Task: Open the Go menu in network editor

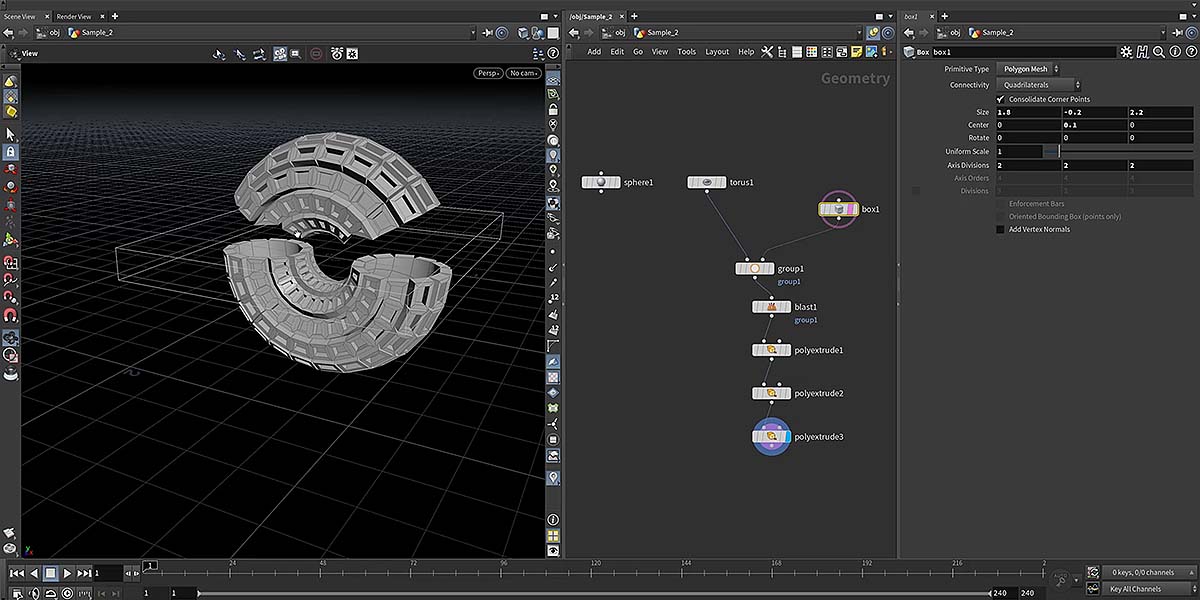Action: click(x=638, y=52)
